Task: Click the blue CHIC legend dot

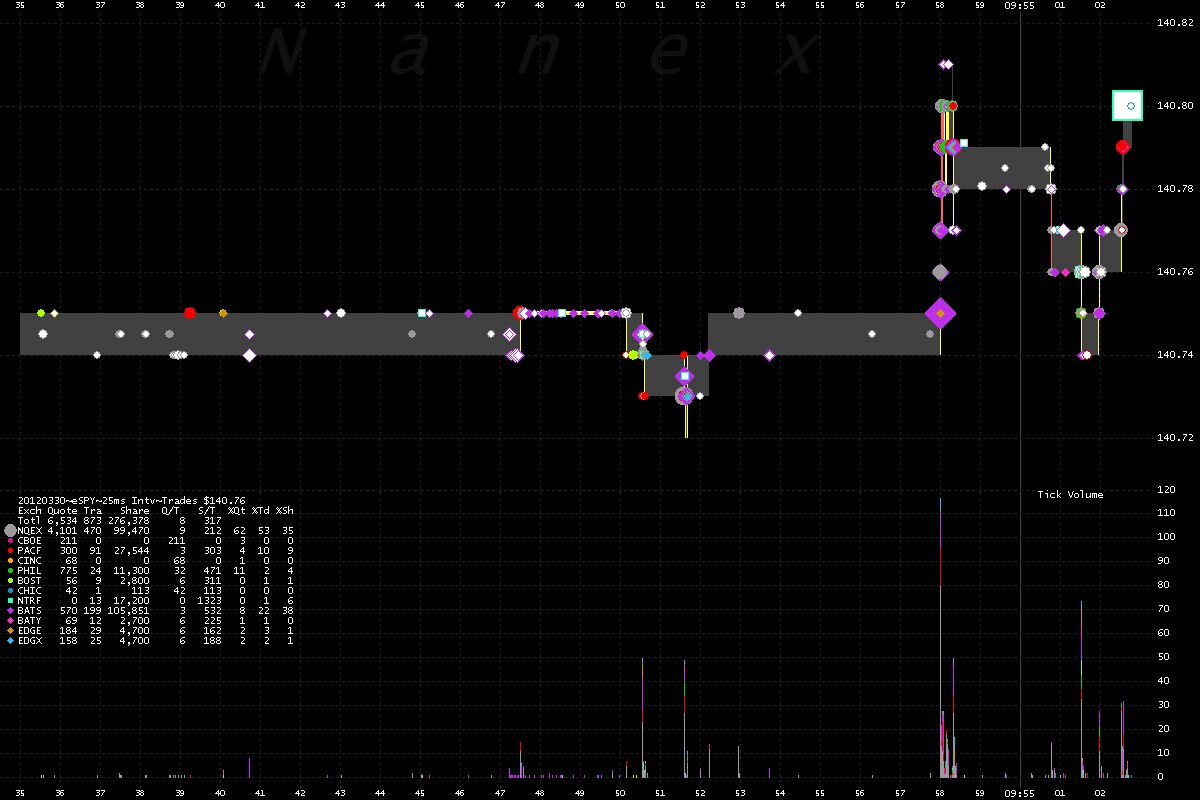Action: (x=10, y=591)
